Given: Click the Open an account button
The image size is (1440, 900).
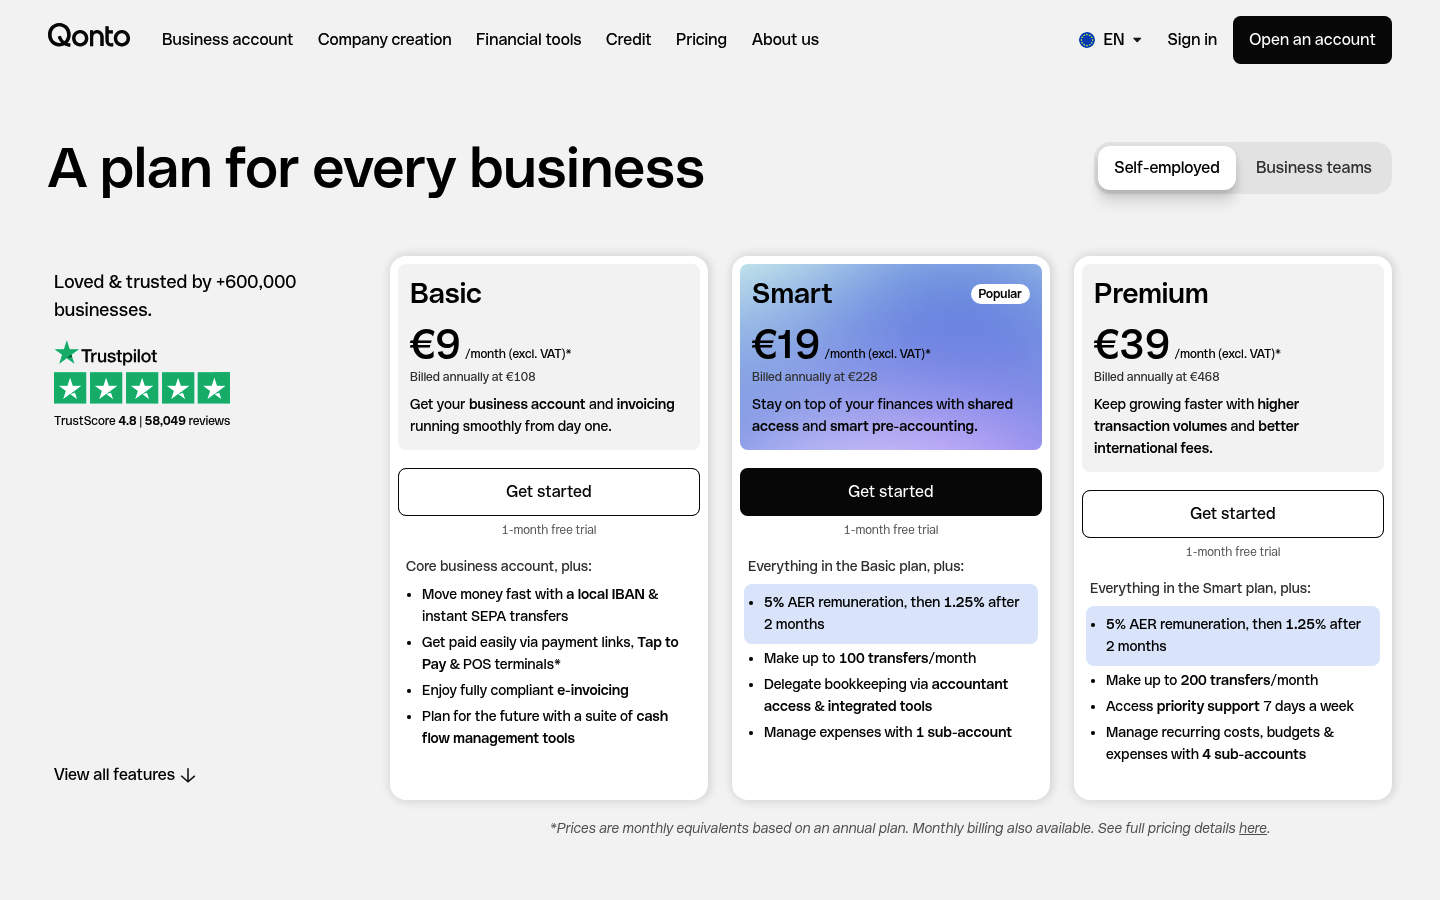Looking at the screenshot, I should [x=1312, y=40].
